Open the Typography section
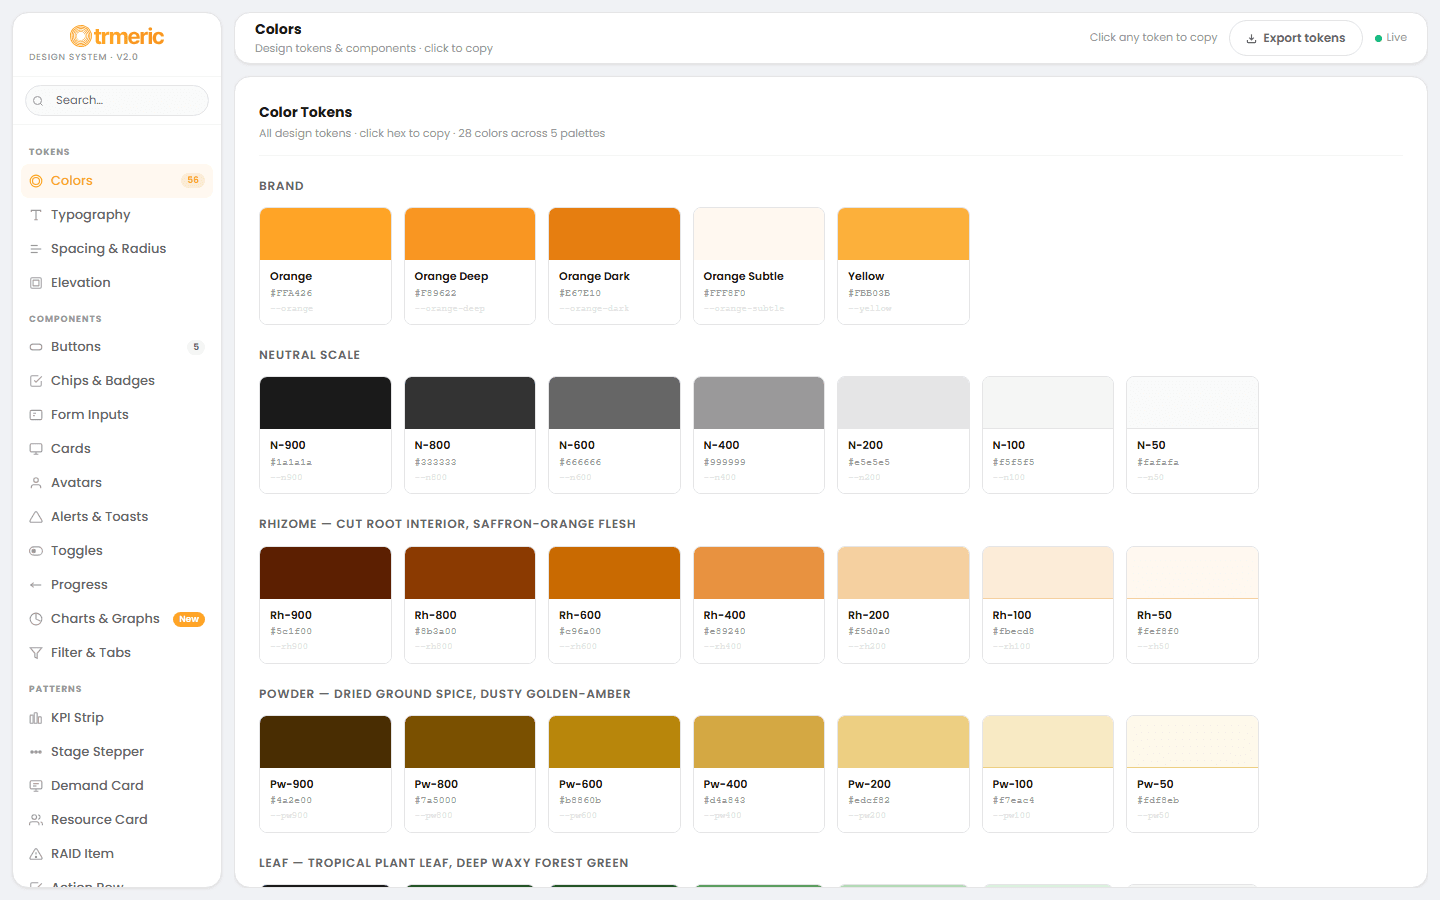This screenshot has width=1440, height=900. click(117, 215)
